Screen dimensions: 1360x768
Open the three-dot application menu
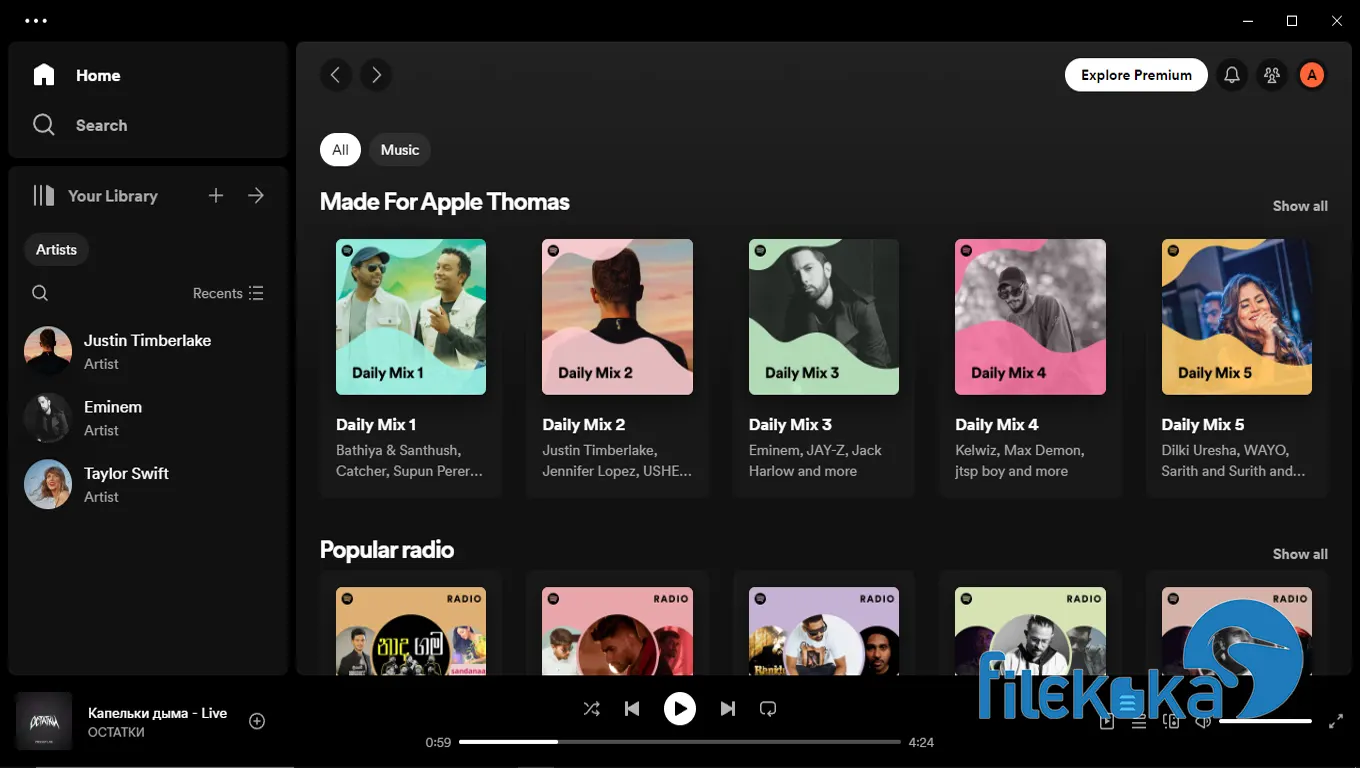36,20
